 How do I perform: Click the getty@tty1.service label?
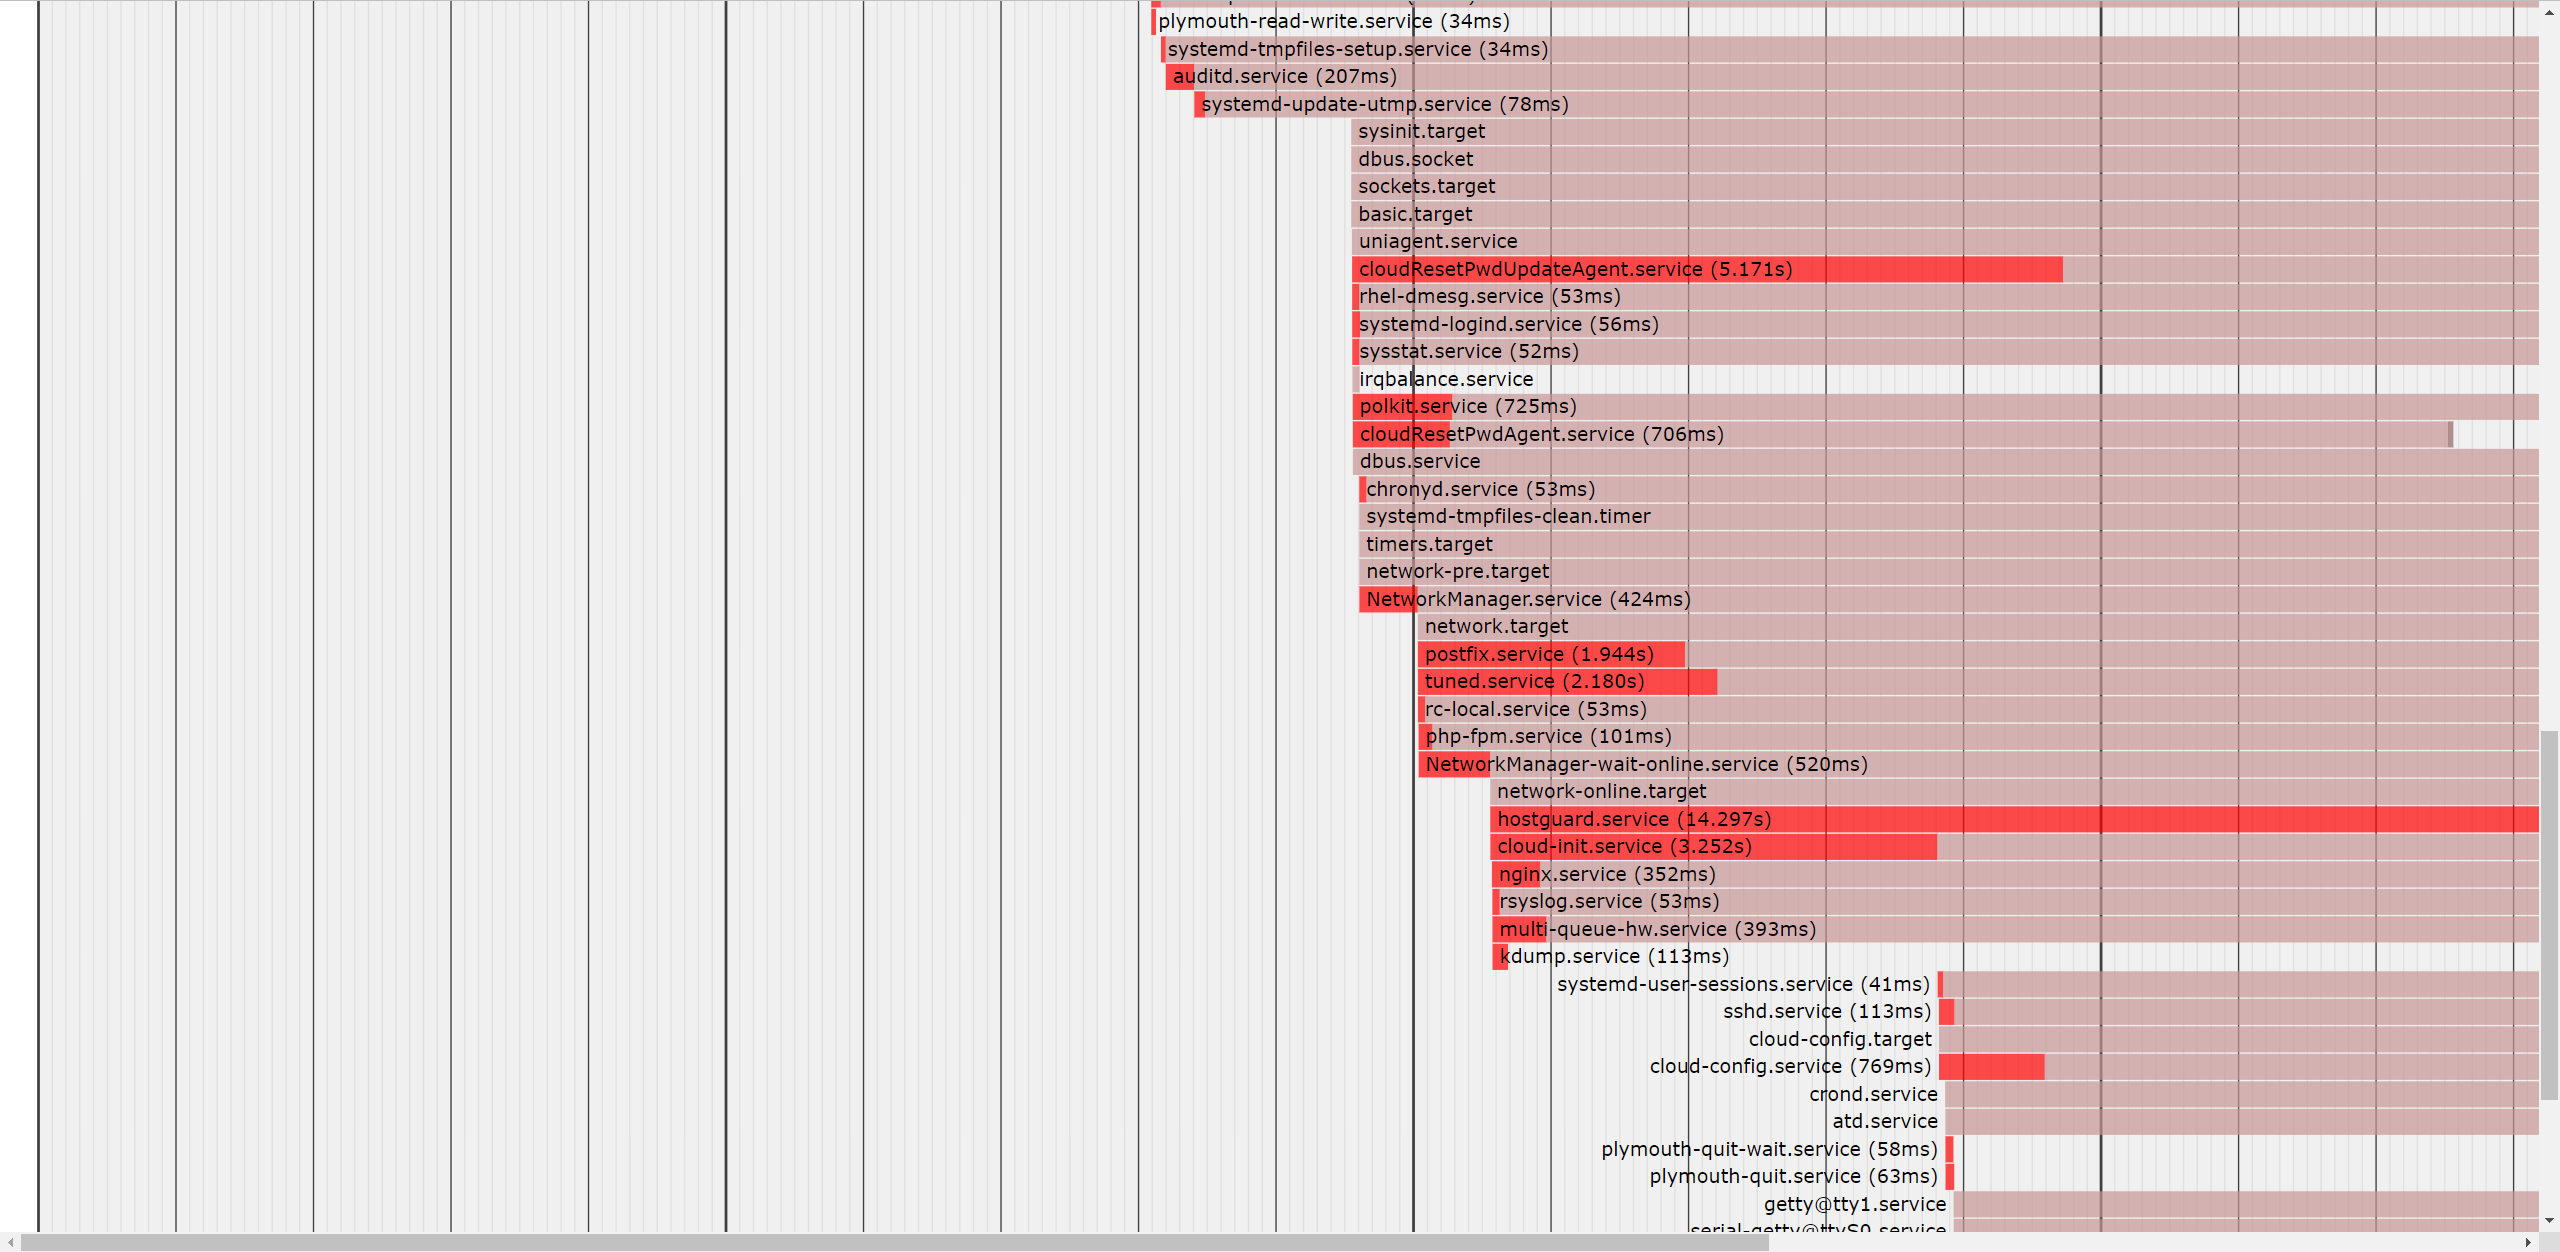[x=1854, y=1205]
